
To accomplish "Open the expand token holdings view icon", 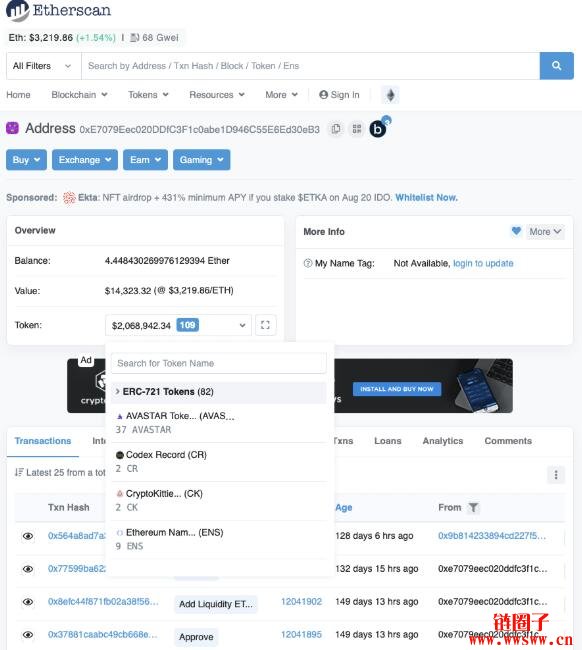I will coord(265,325).
